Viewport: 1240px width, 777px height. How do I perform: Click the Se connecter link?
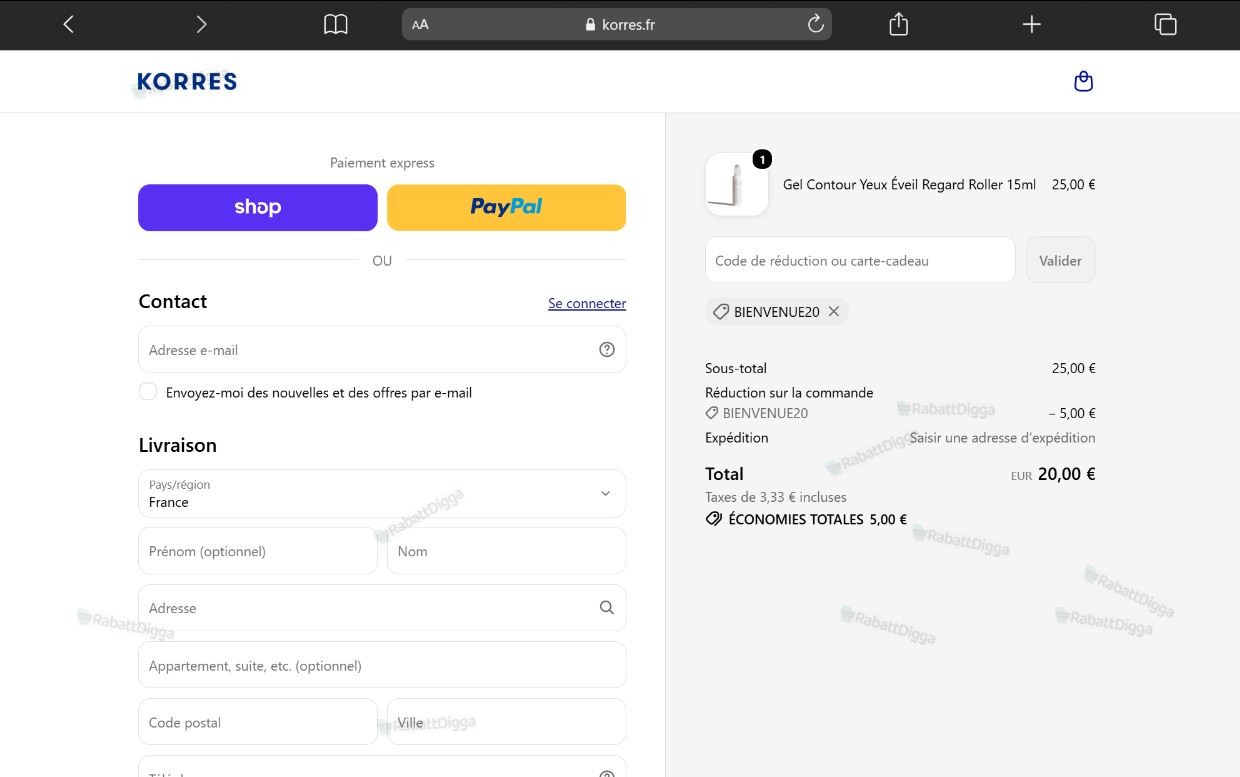click(587, 303)
